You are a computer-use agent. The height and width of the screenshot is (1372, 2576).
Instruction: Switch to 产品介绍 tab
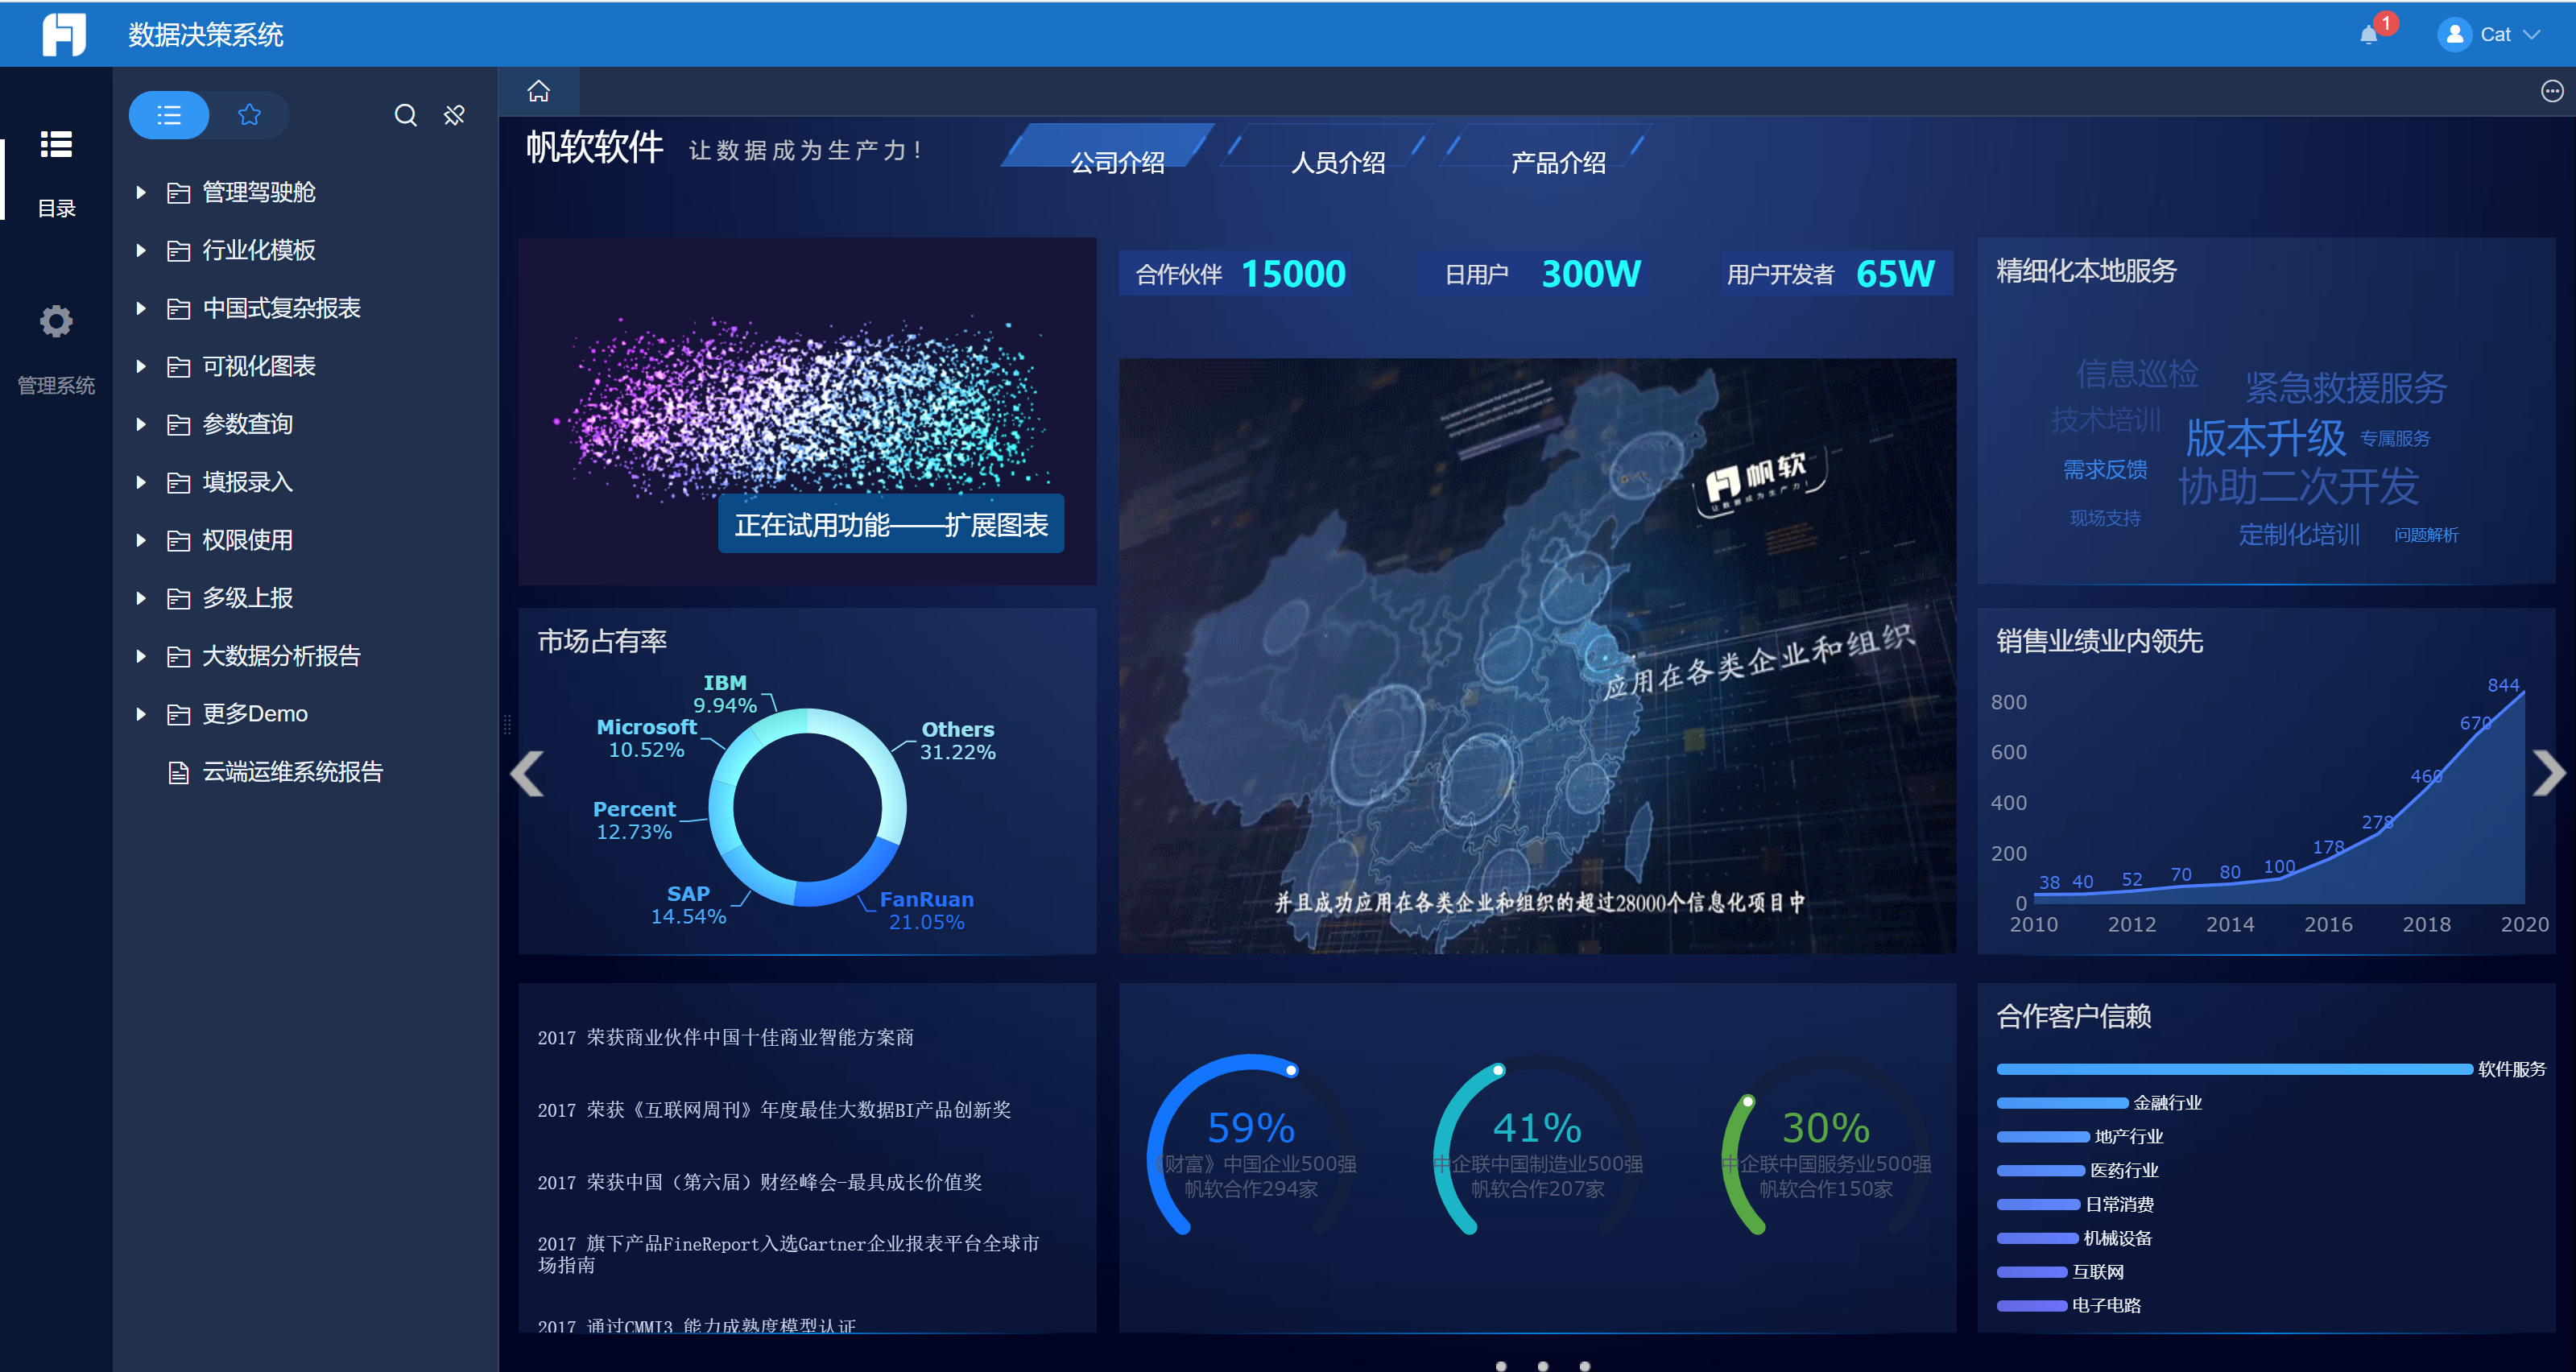[x=1557, y=162]
